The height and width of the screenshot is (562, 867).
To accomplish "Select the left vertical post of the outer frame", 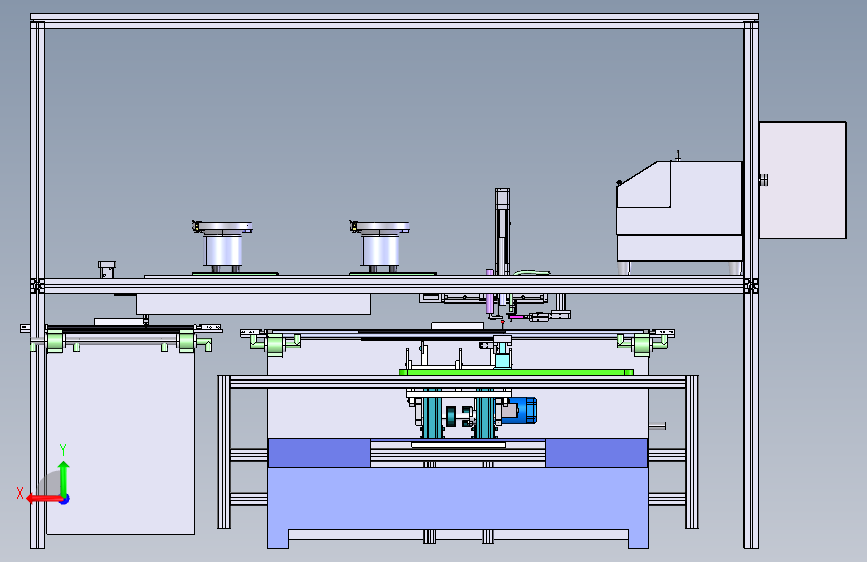I will click(38, 285).
